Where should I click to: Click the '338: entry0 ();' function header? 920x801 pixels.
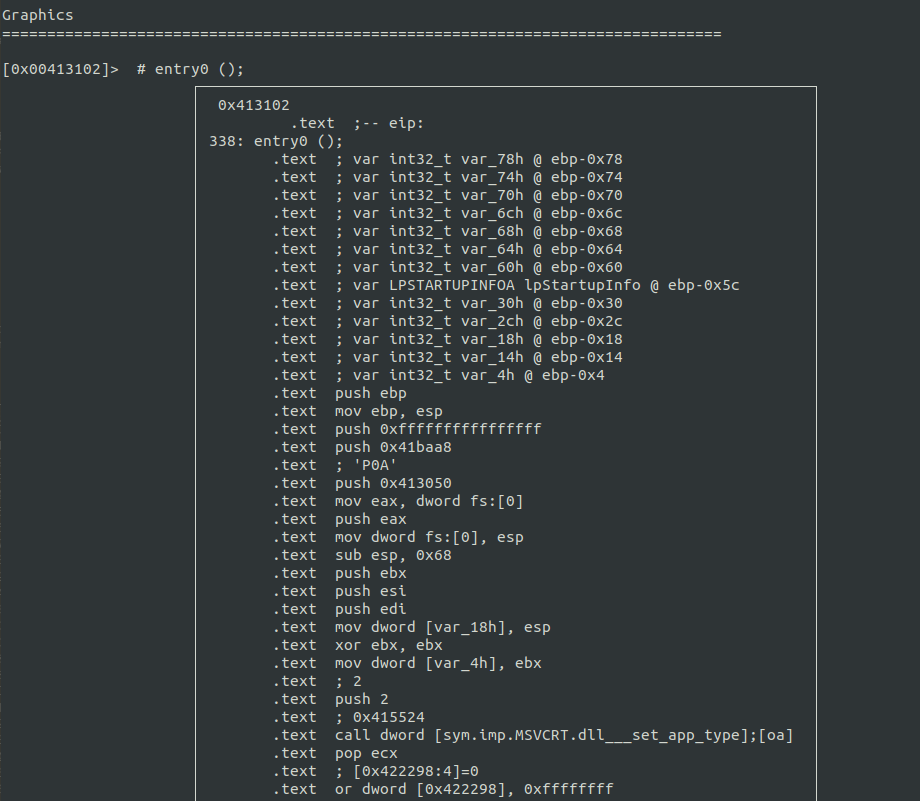[276, 141]
